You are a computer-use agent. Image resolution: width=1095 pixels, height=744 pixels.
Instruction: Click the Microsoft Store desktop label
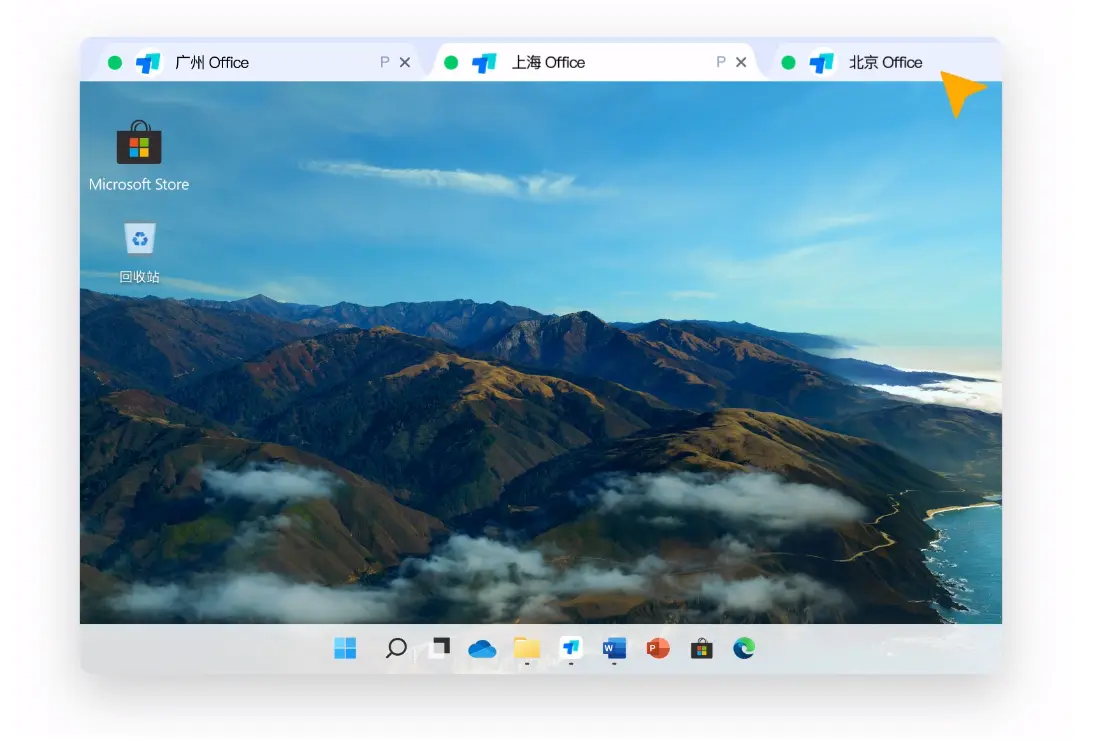139,184
